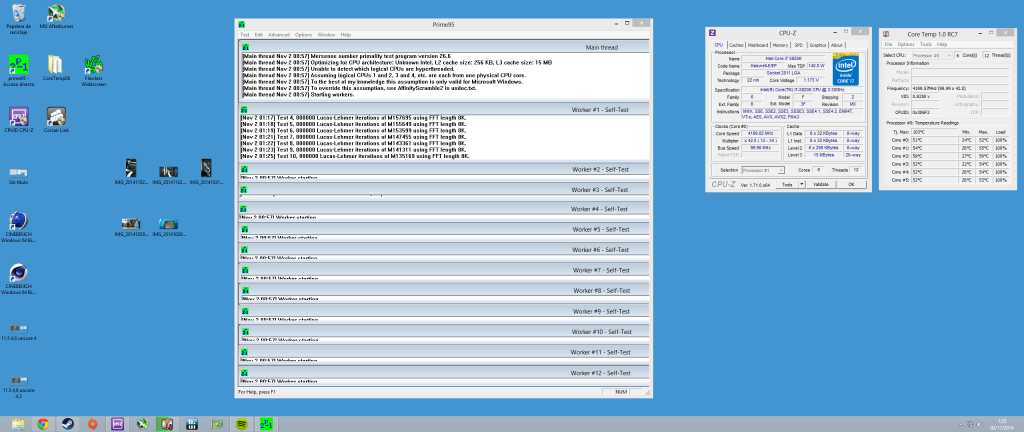Click the clock in the system tray

(1002, 424)
